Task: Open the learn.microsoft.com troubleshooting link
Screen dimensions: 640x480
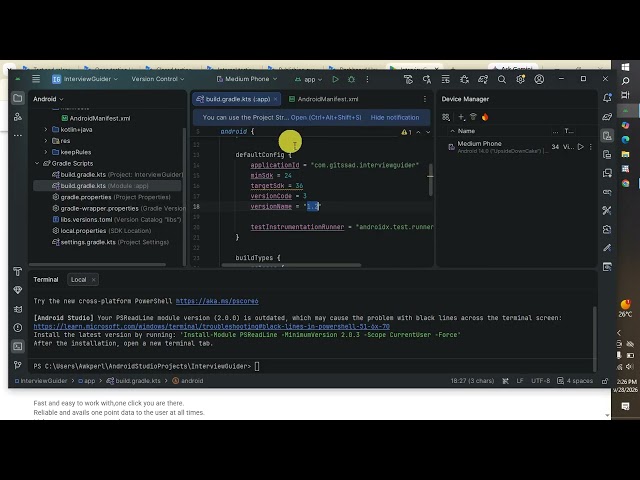Action: [211, 327]
